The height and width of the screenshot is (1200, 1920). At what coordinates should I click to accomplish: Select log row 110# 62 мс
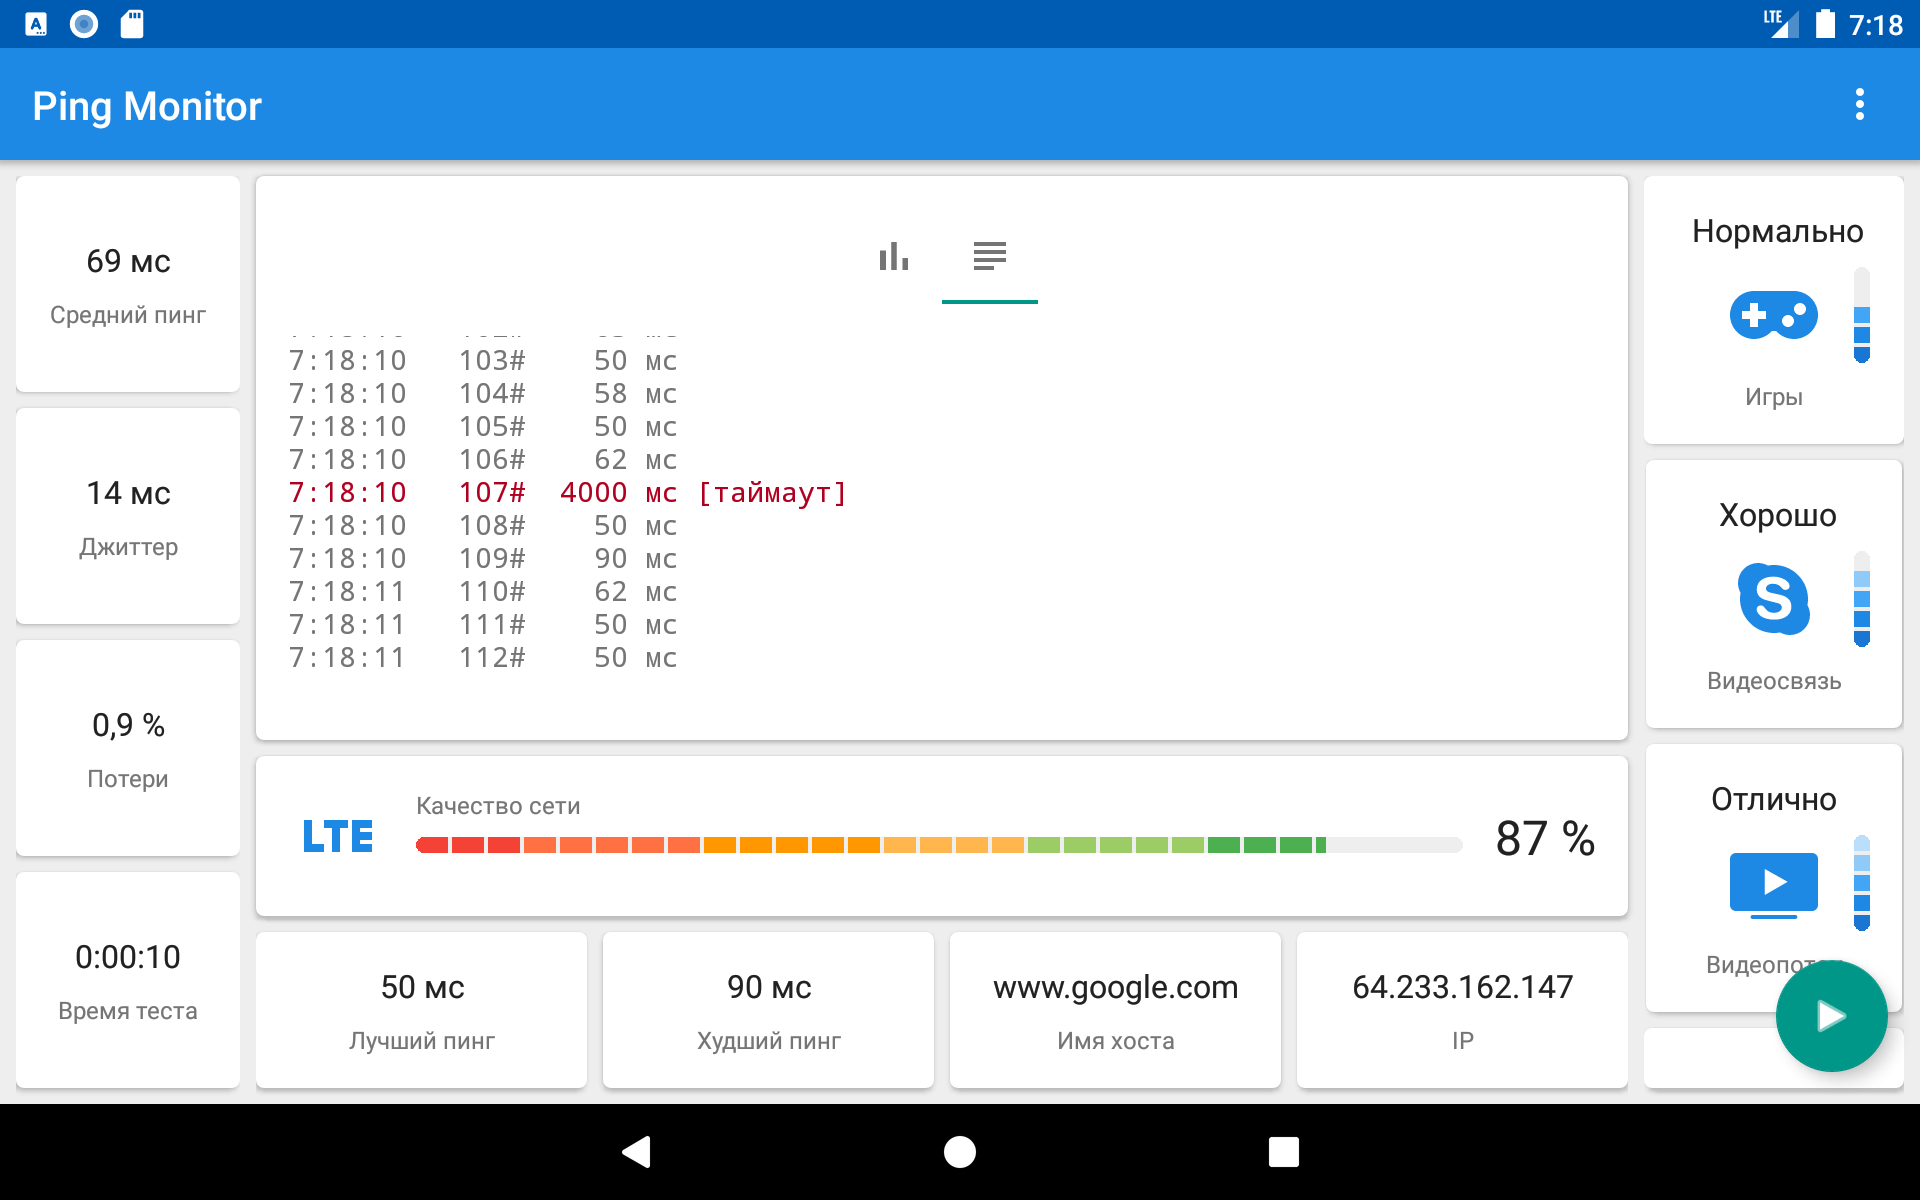pos(483,591)
